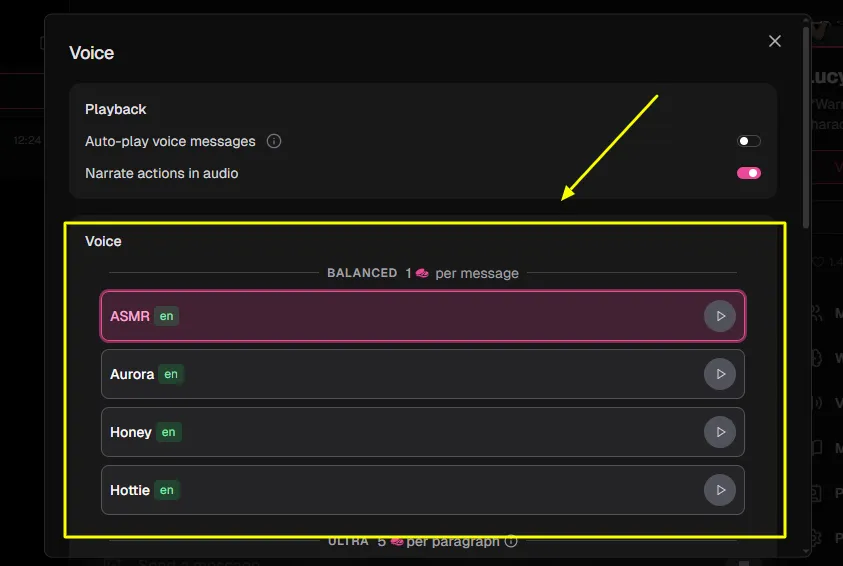
Task: Click the Ultra per paragraph info icon
Action: click(511, 541)
